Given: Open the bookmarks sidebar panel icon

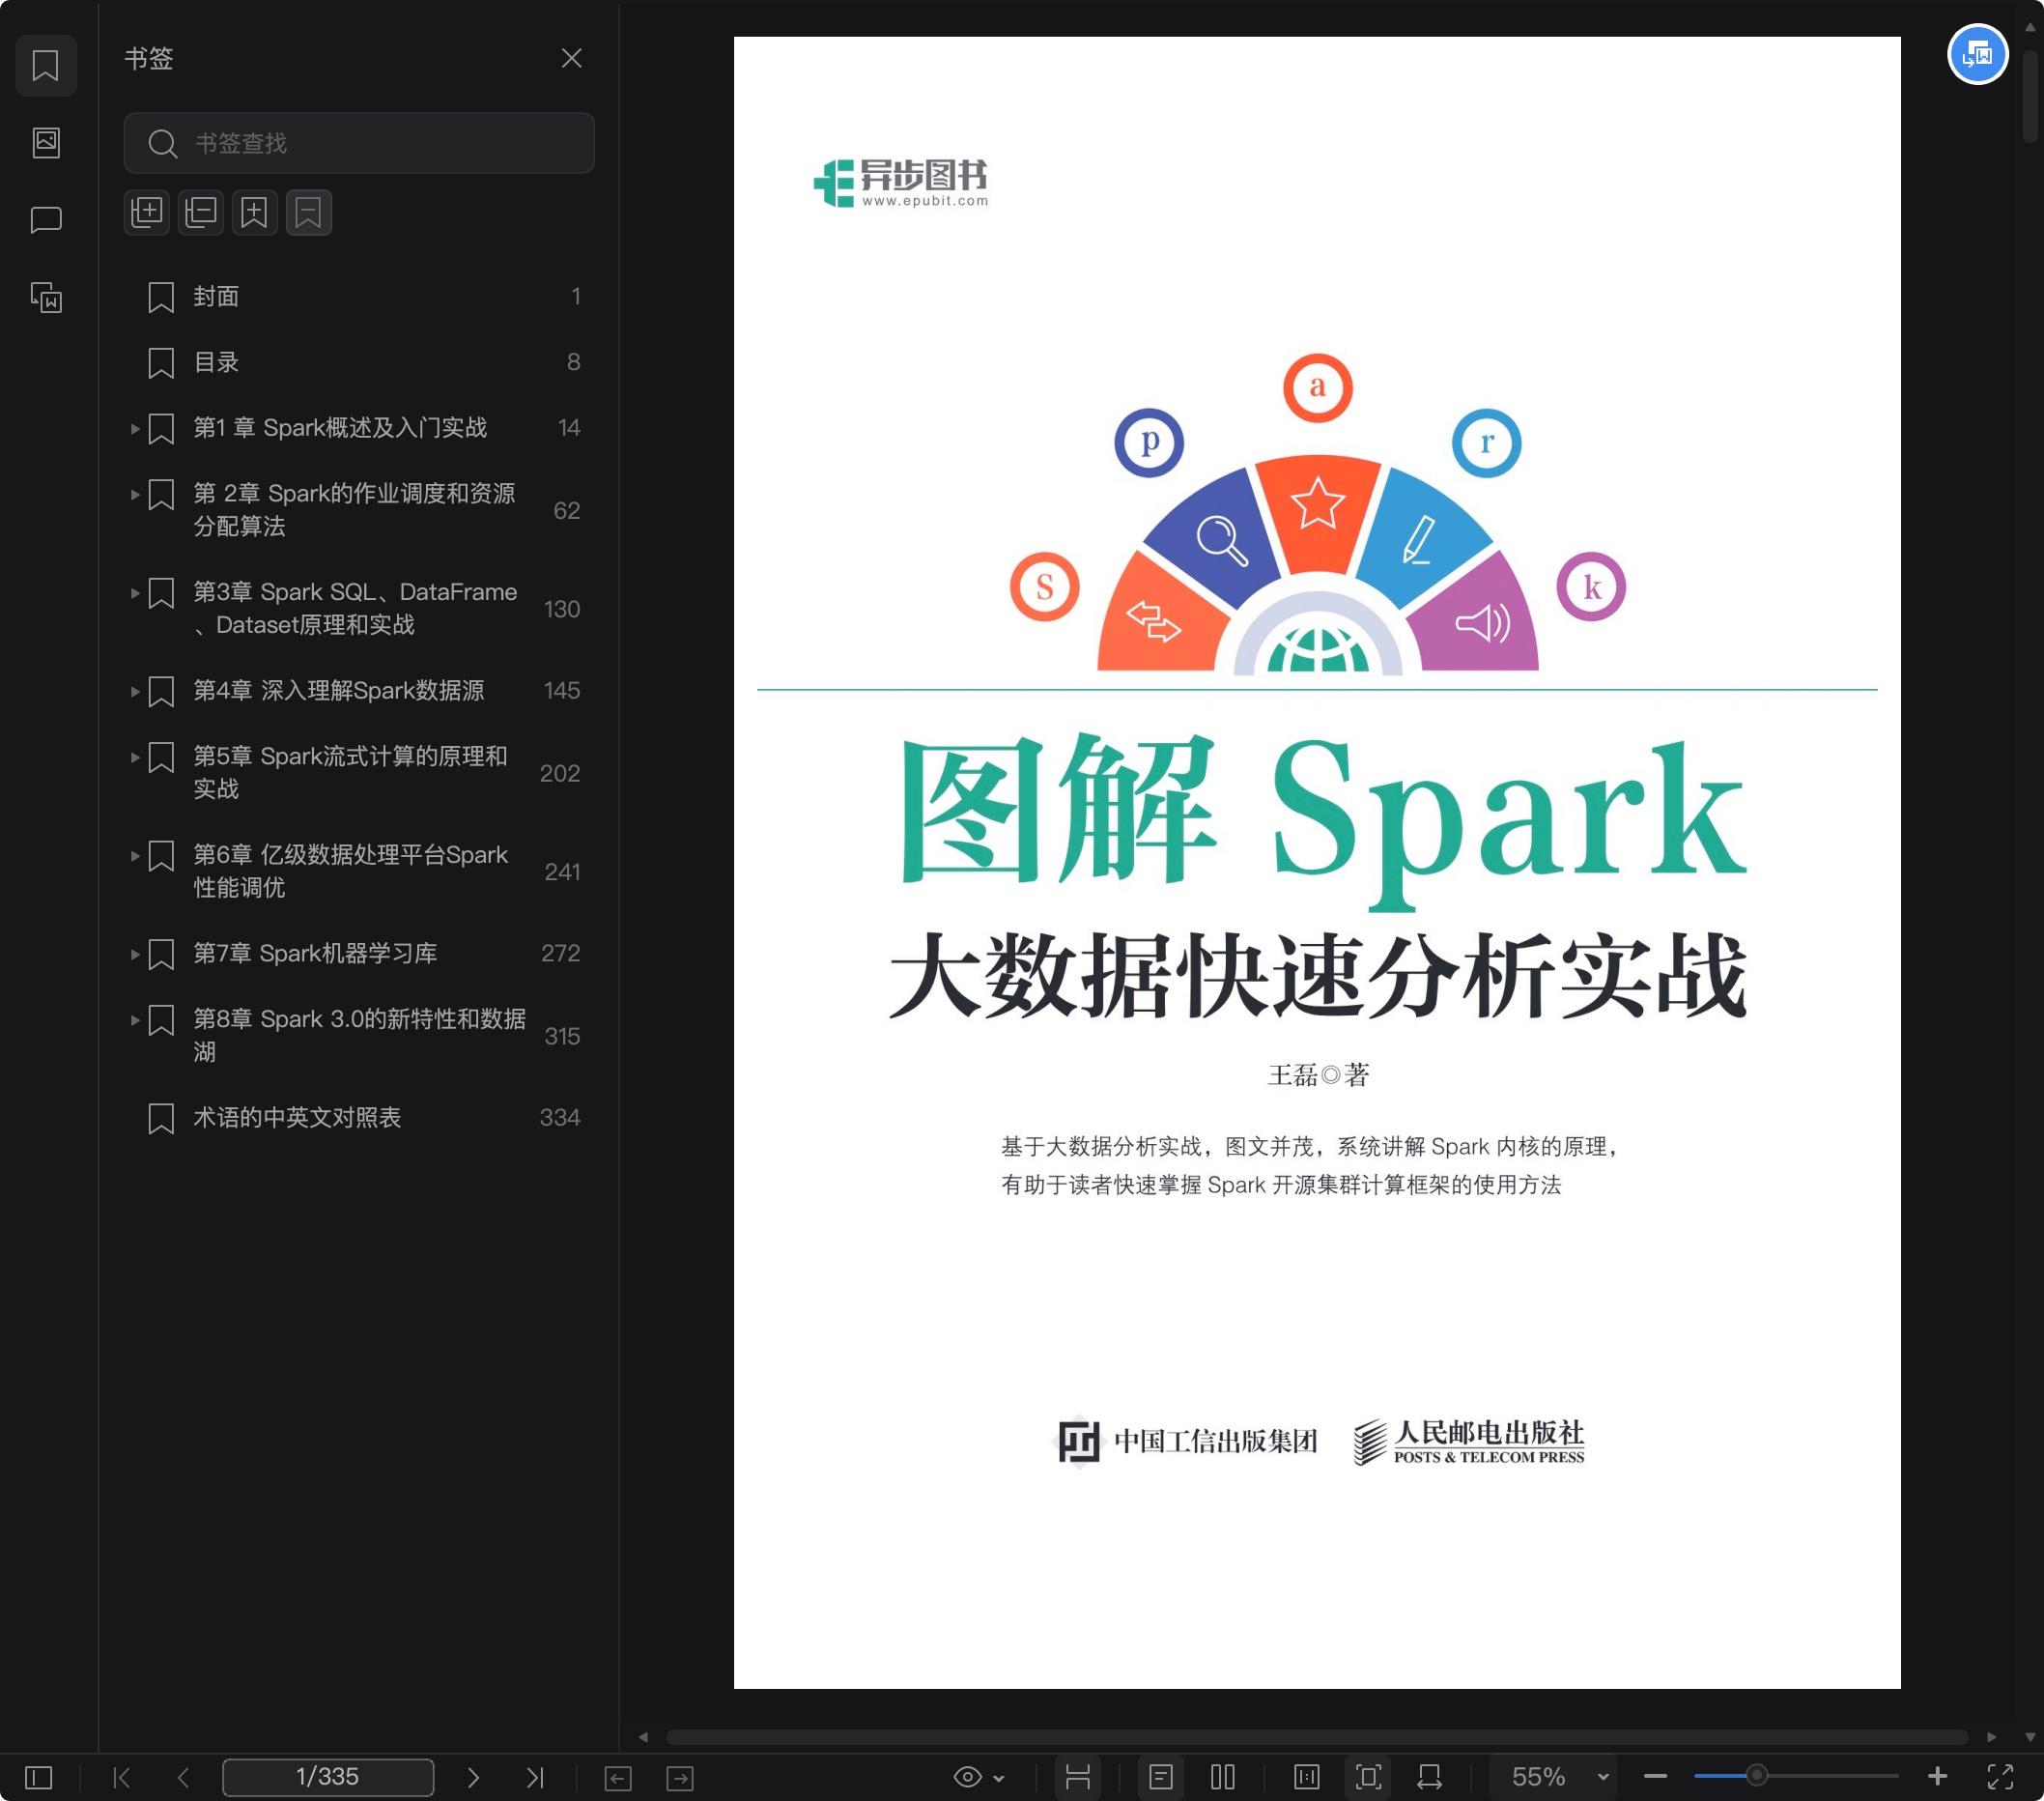Looking at the screenshot, I should point(46,66).
